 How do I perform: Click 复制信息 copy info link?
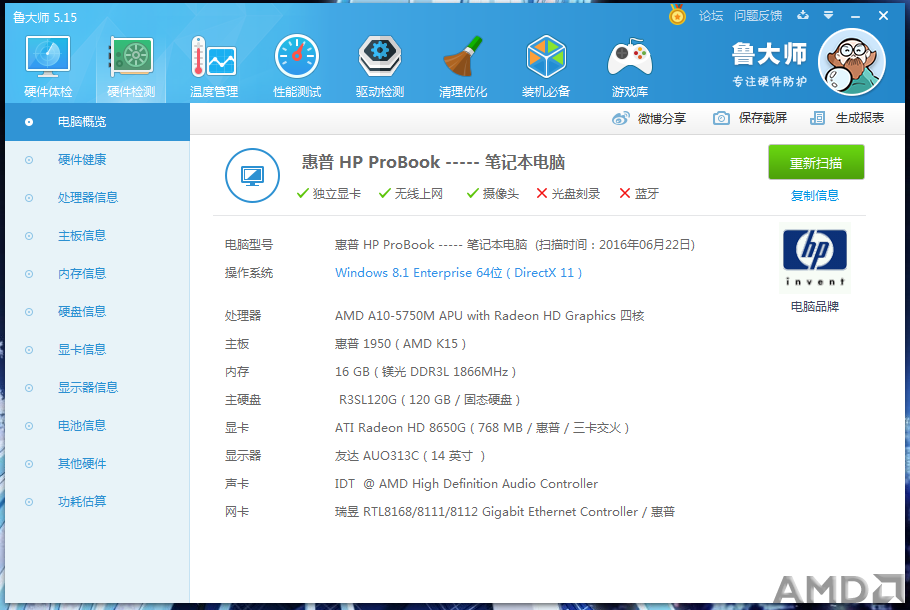pos(815,196)
